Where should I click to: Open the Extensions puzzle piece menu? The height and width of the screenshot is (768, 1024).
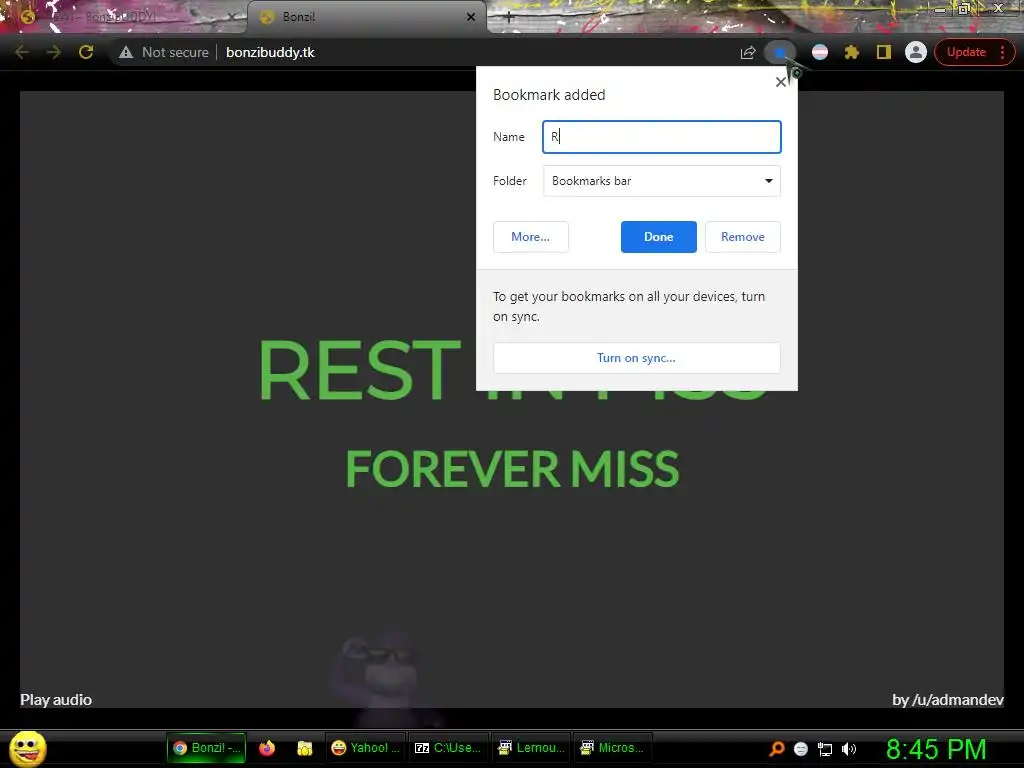pos(852,52)
